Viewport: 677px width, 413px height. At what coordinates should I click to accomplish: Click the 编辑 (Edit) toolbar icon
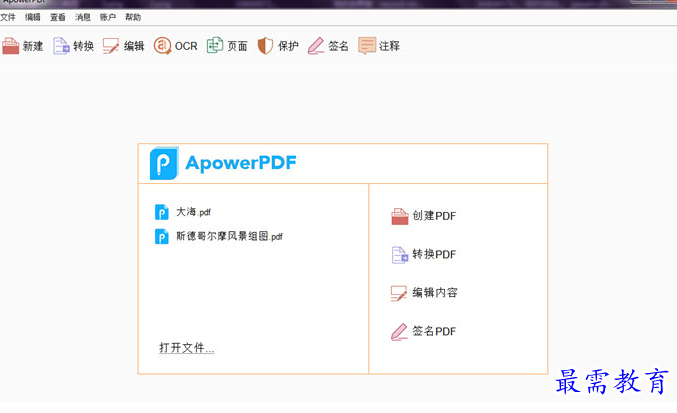[111, 46]
